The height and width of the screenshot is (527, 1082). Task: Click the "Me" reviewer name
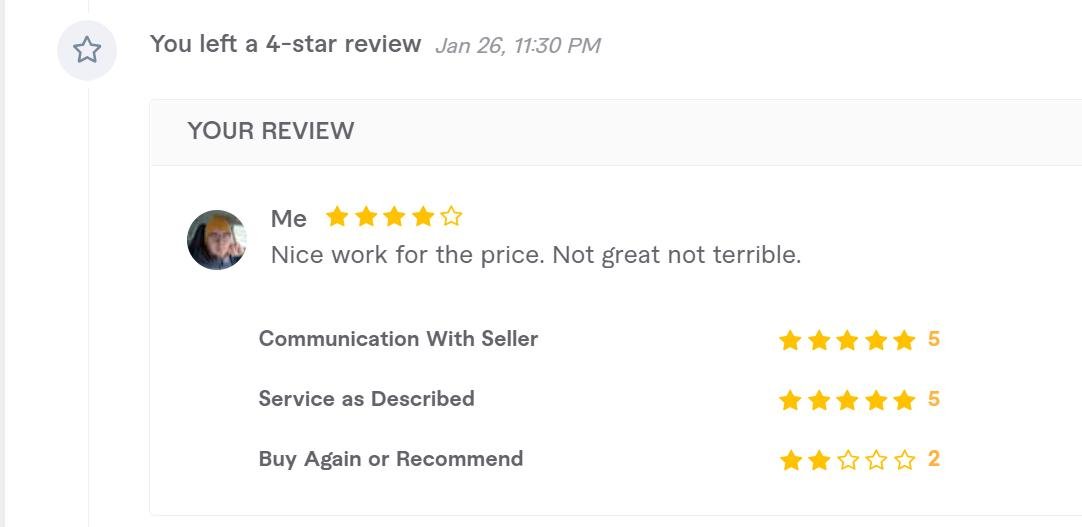pyautogui.click(x=289, y=218)
